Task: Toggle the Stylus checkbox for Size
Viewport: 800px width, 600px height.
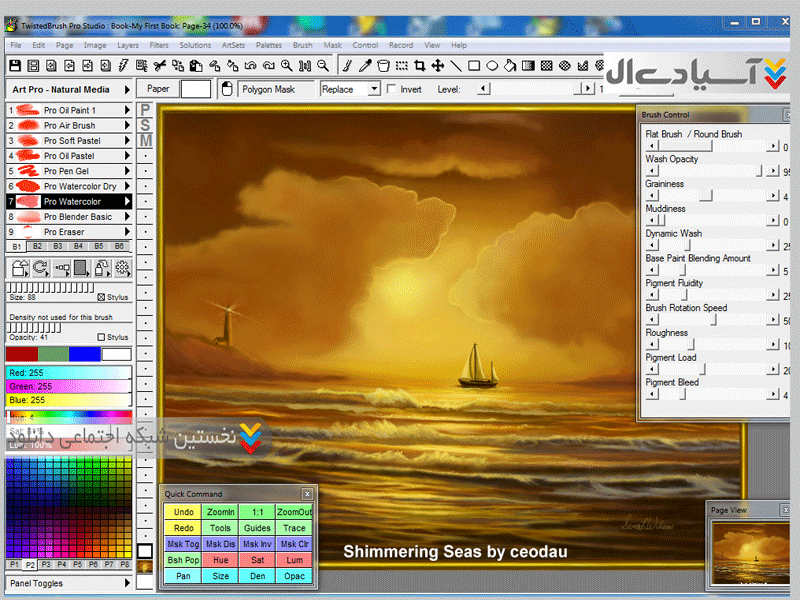Action: 102,297
